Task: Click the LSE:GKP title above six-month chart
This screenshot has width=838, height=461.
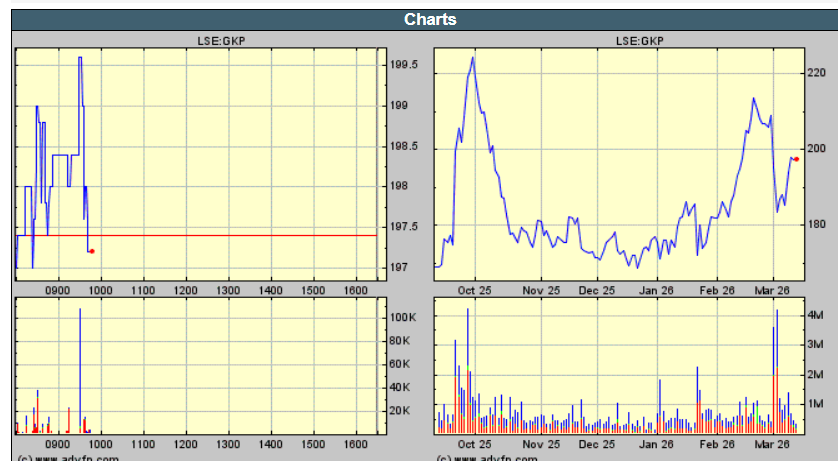Action: click(x=640, y=41)
